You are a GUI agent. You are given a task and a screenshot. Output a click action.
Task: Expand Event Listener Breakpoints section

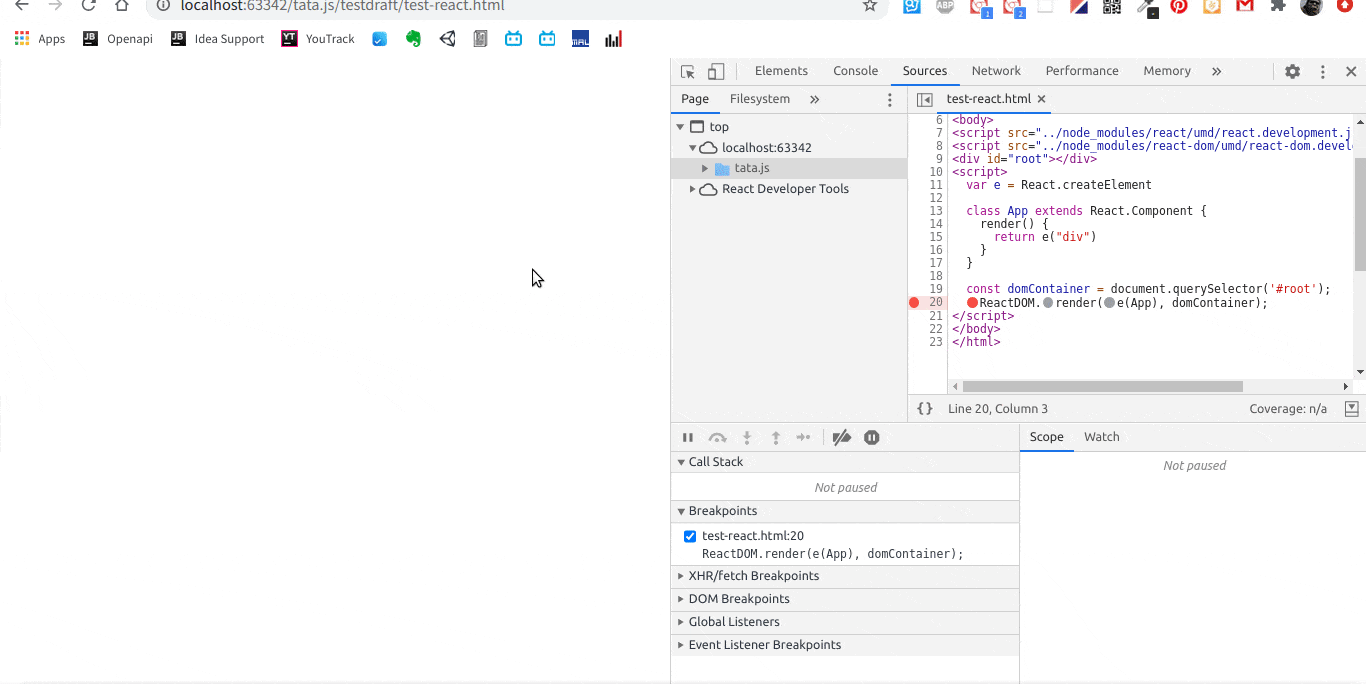point(764,645)
